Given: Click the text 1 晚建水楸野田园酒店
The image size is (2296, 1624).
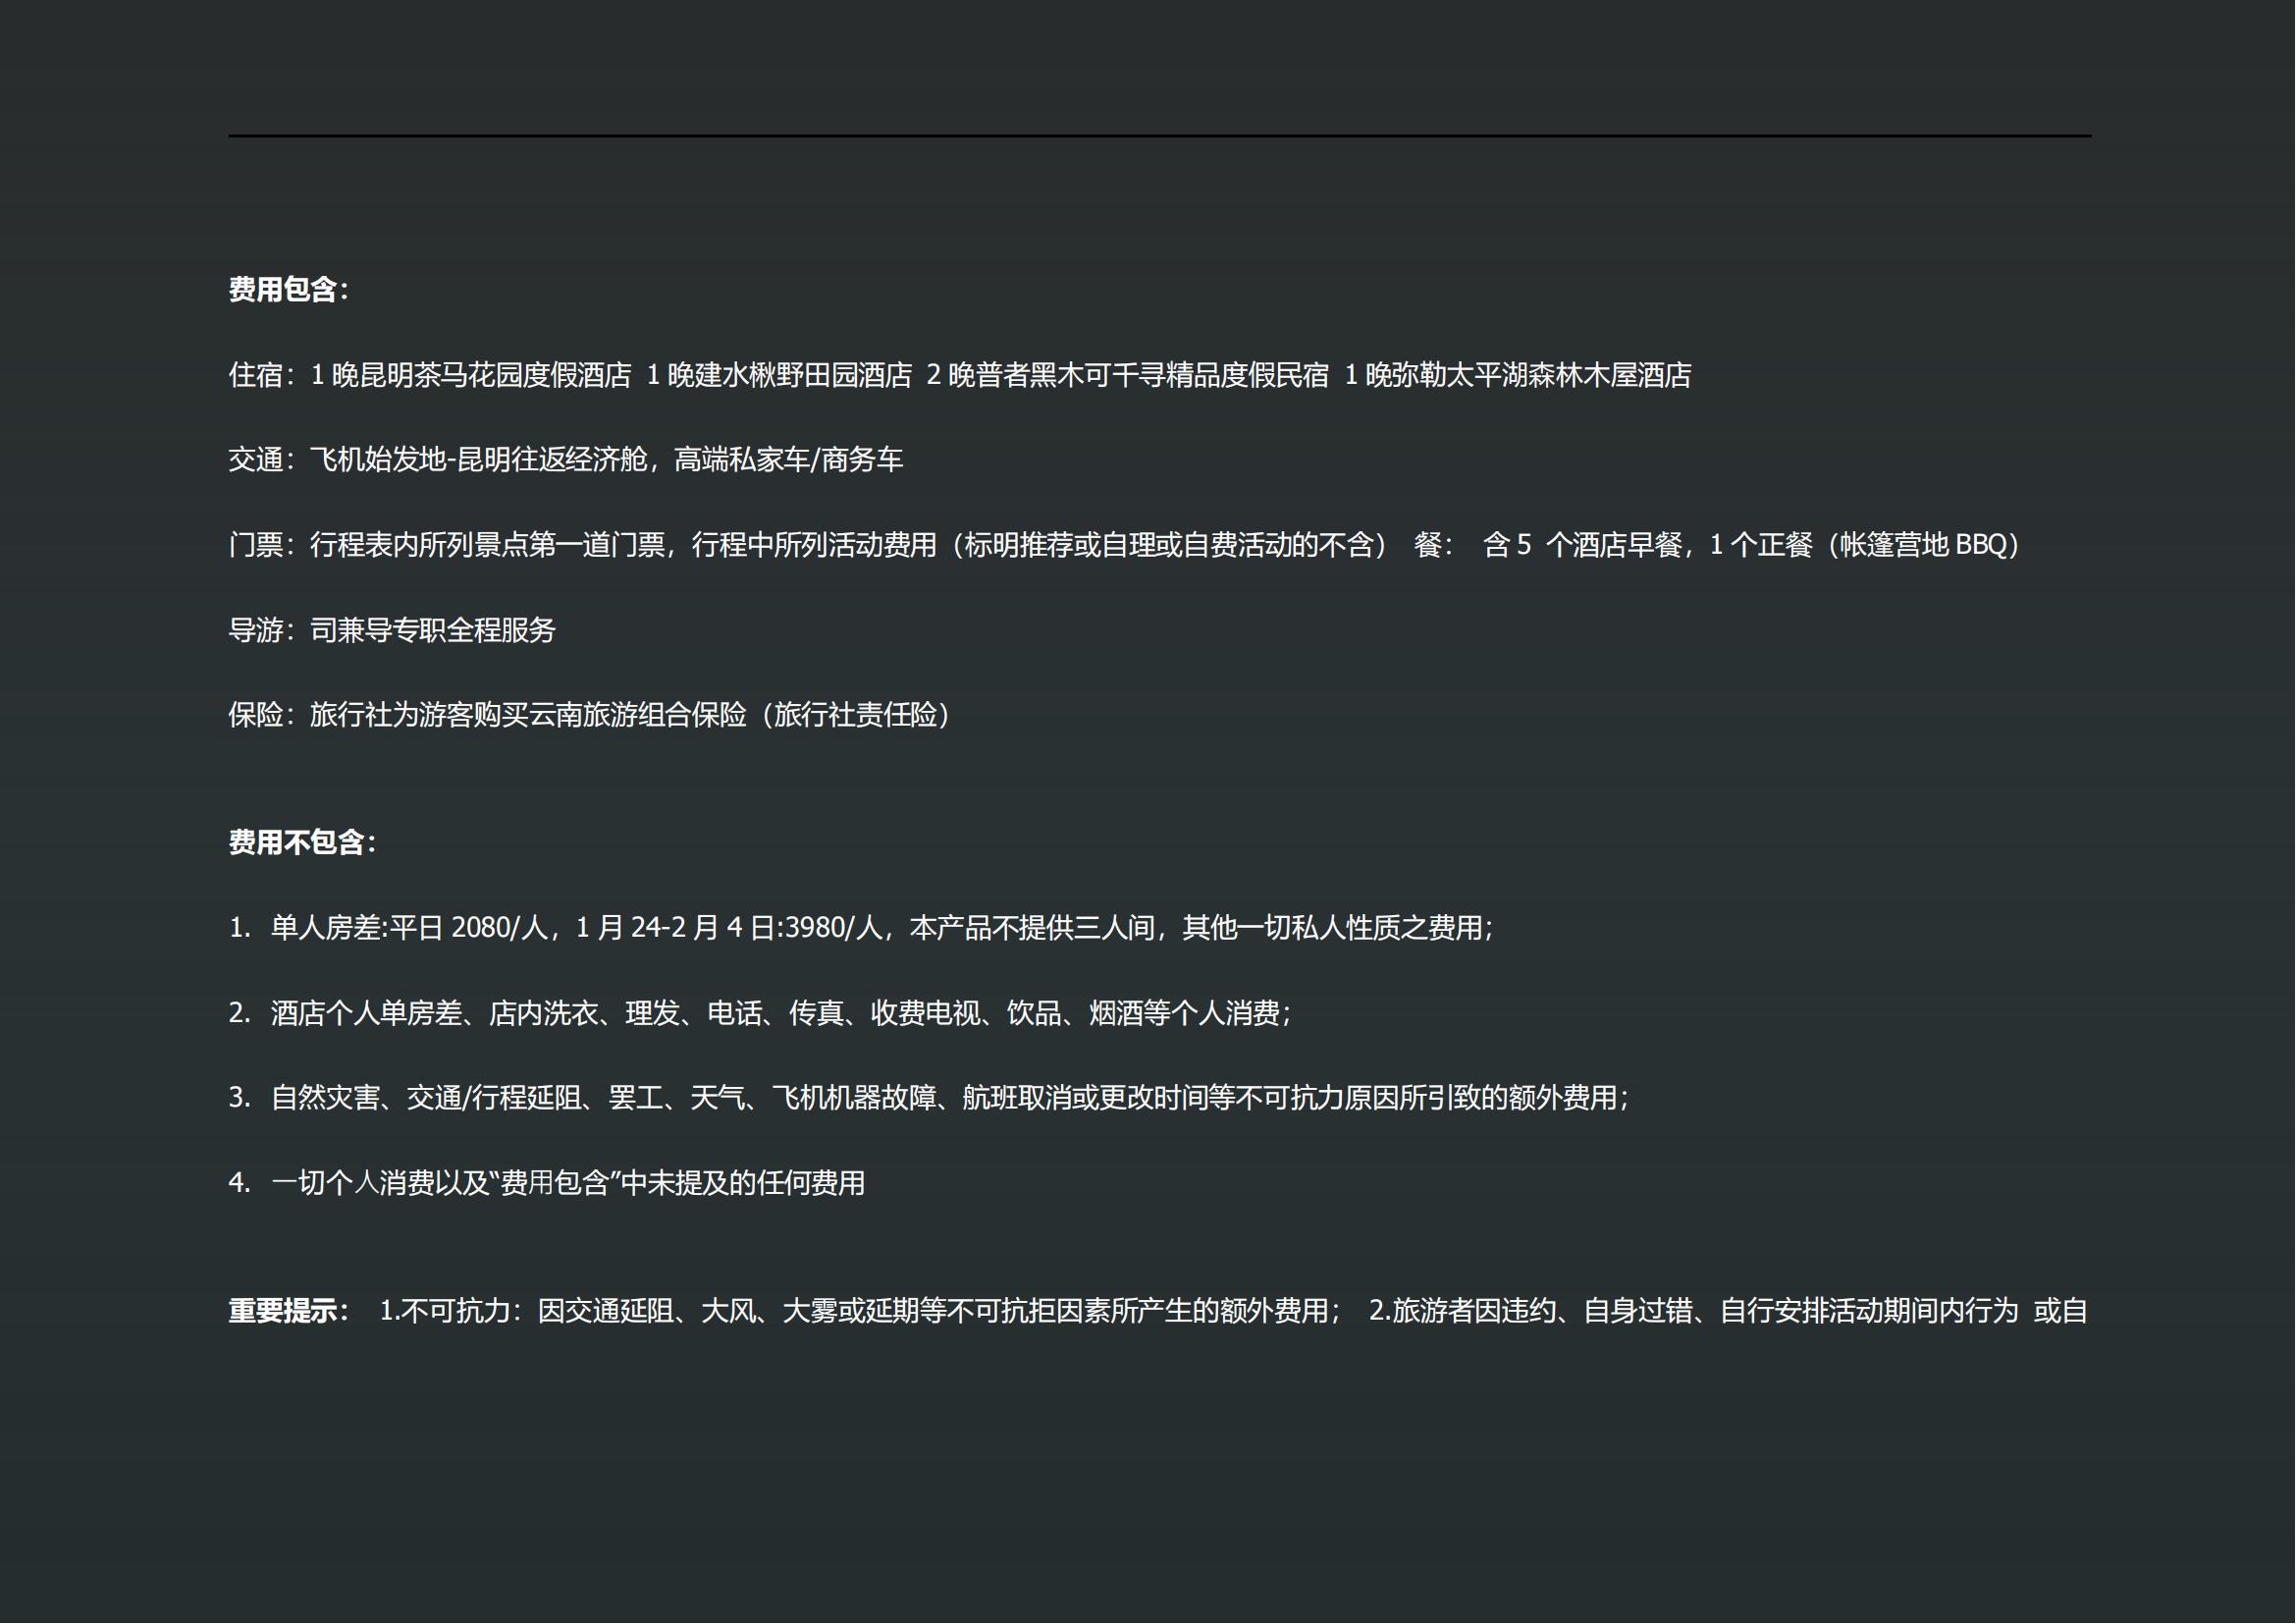Looking at the screenshot, I should point(779,375).
